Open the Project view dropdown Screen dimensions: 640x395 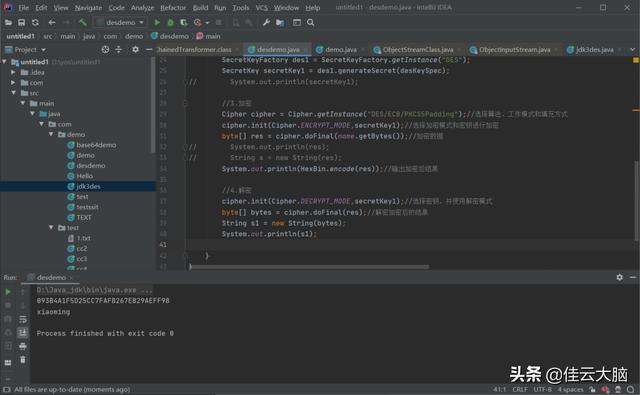pos(43,50)
